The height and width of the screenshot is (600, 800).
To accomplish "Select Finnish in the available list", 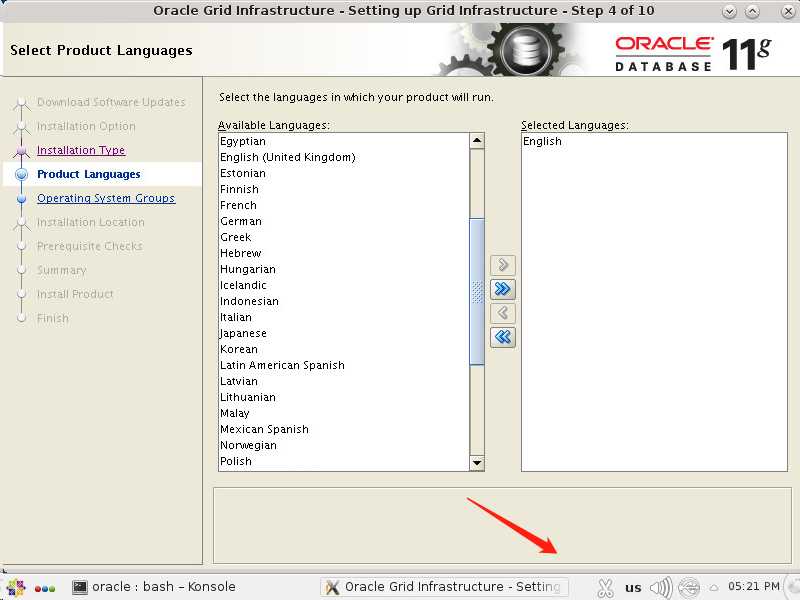I will tap(343, 189).
